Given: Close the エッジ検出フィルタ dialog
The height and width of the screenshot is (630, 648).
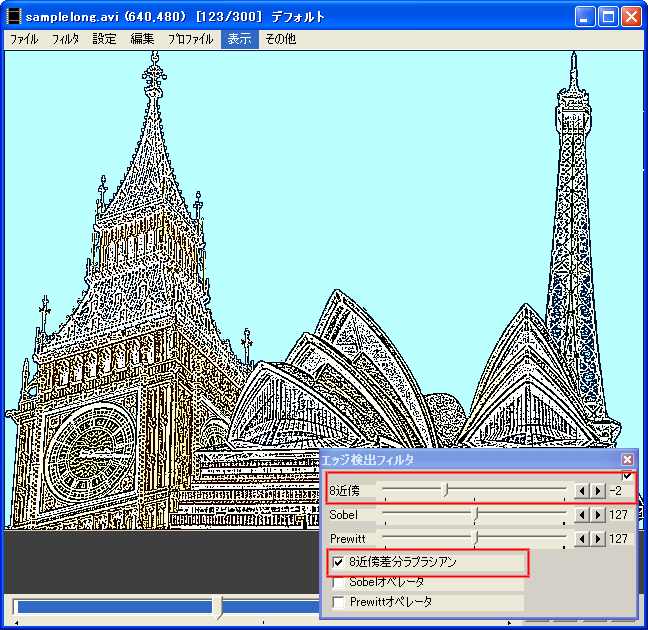Looking at the screenshot, I should 627,459.
